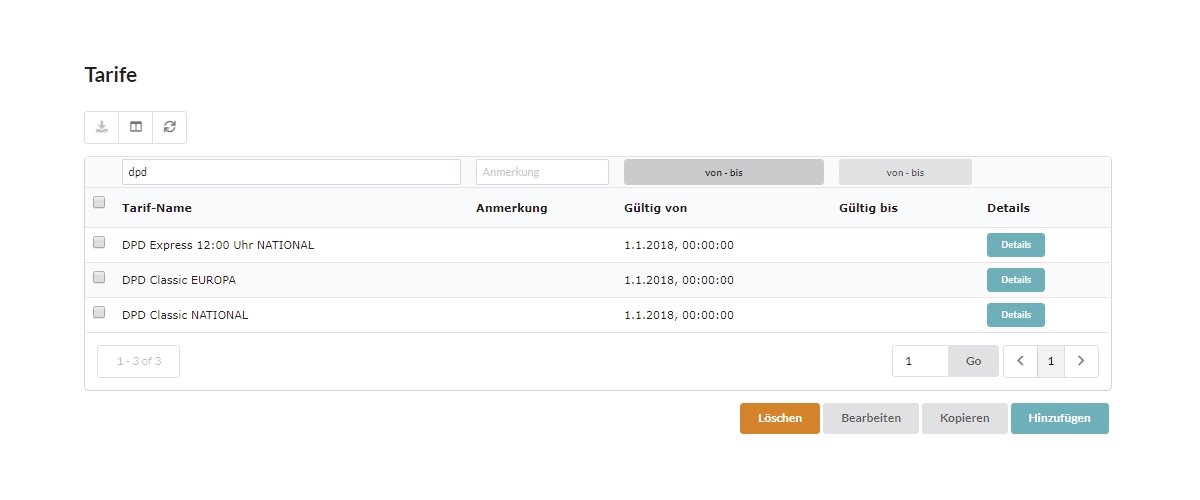Viewport: 1200px width, 500px height.
Task: Go to the previous page arrow
Action: tap(1020, 361)
